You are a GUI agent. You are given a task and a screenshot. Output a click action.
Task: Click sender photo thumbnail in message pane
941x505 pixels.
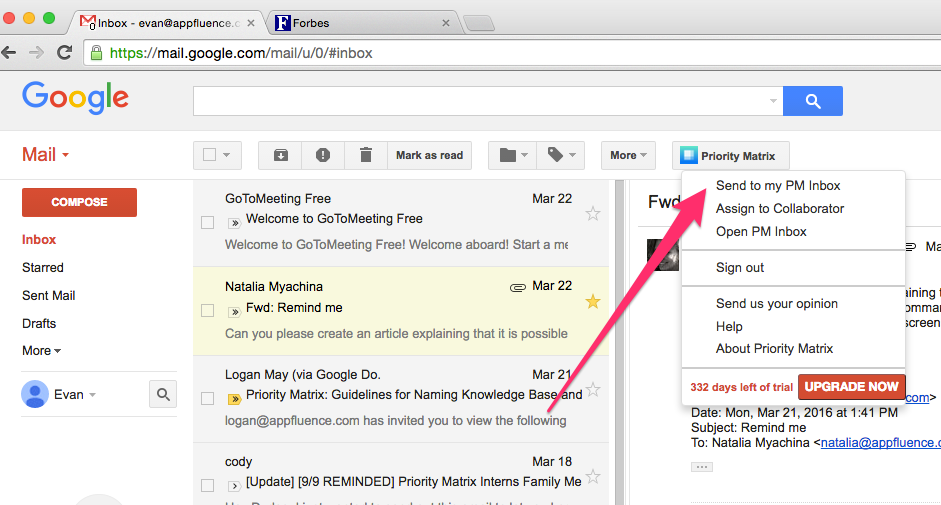click(663, 255)
